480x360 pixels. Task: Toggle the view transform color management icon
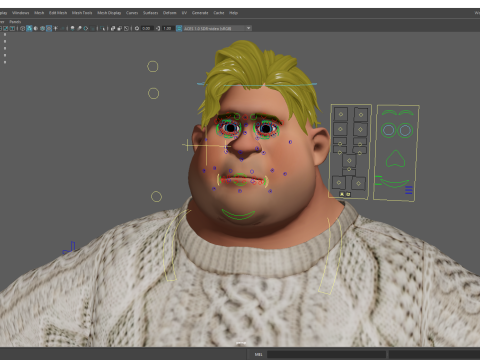[179, 28]
